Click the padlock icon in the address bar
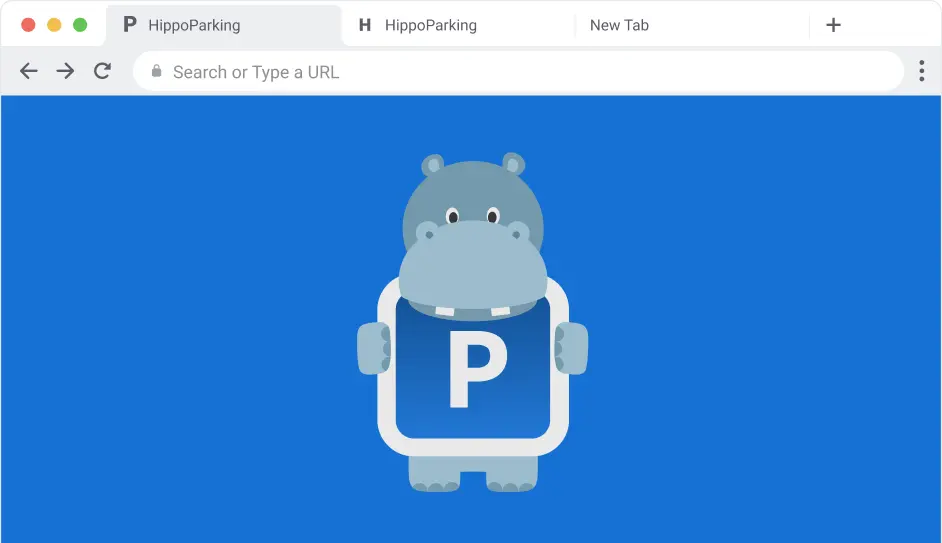Image resolution: width=942 pixels, height=543 pixels. 156,71
